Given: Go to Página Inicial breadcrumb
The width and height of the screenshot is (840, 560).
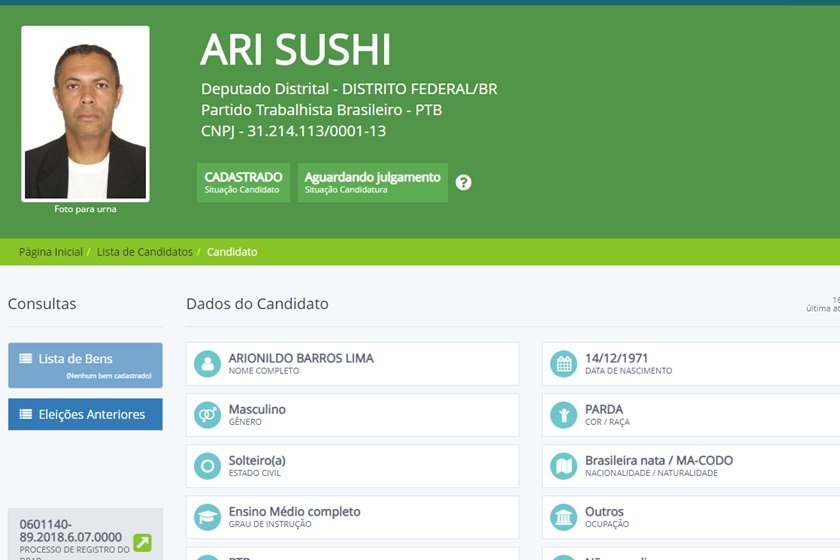Looking at the screenshot, I should pyautogui.click(x=51, y=252).
